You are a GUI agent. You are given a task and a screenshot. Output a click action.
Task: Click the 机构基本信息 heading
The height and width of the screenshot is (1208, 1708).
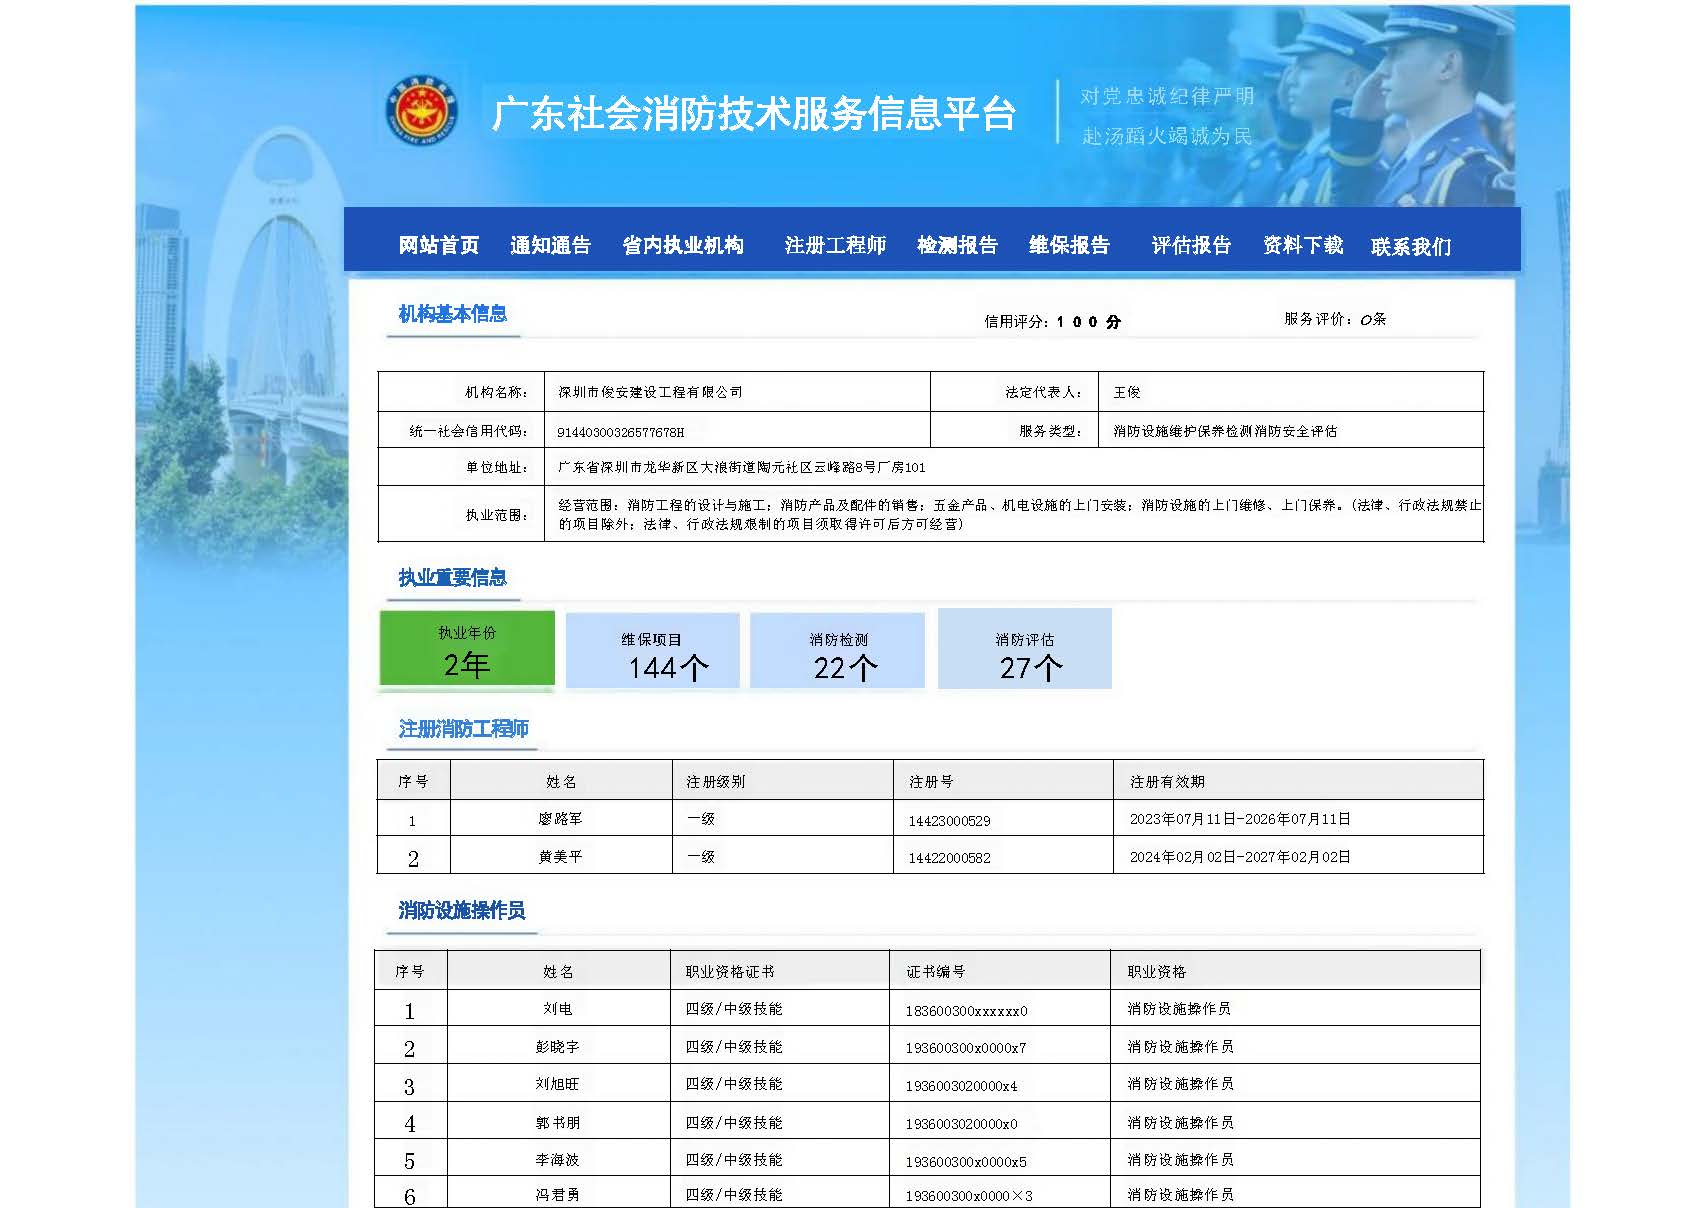click(x=452, y=314)
